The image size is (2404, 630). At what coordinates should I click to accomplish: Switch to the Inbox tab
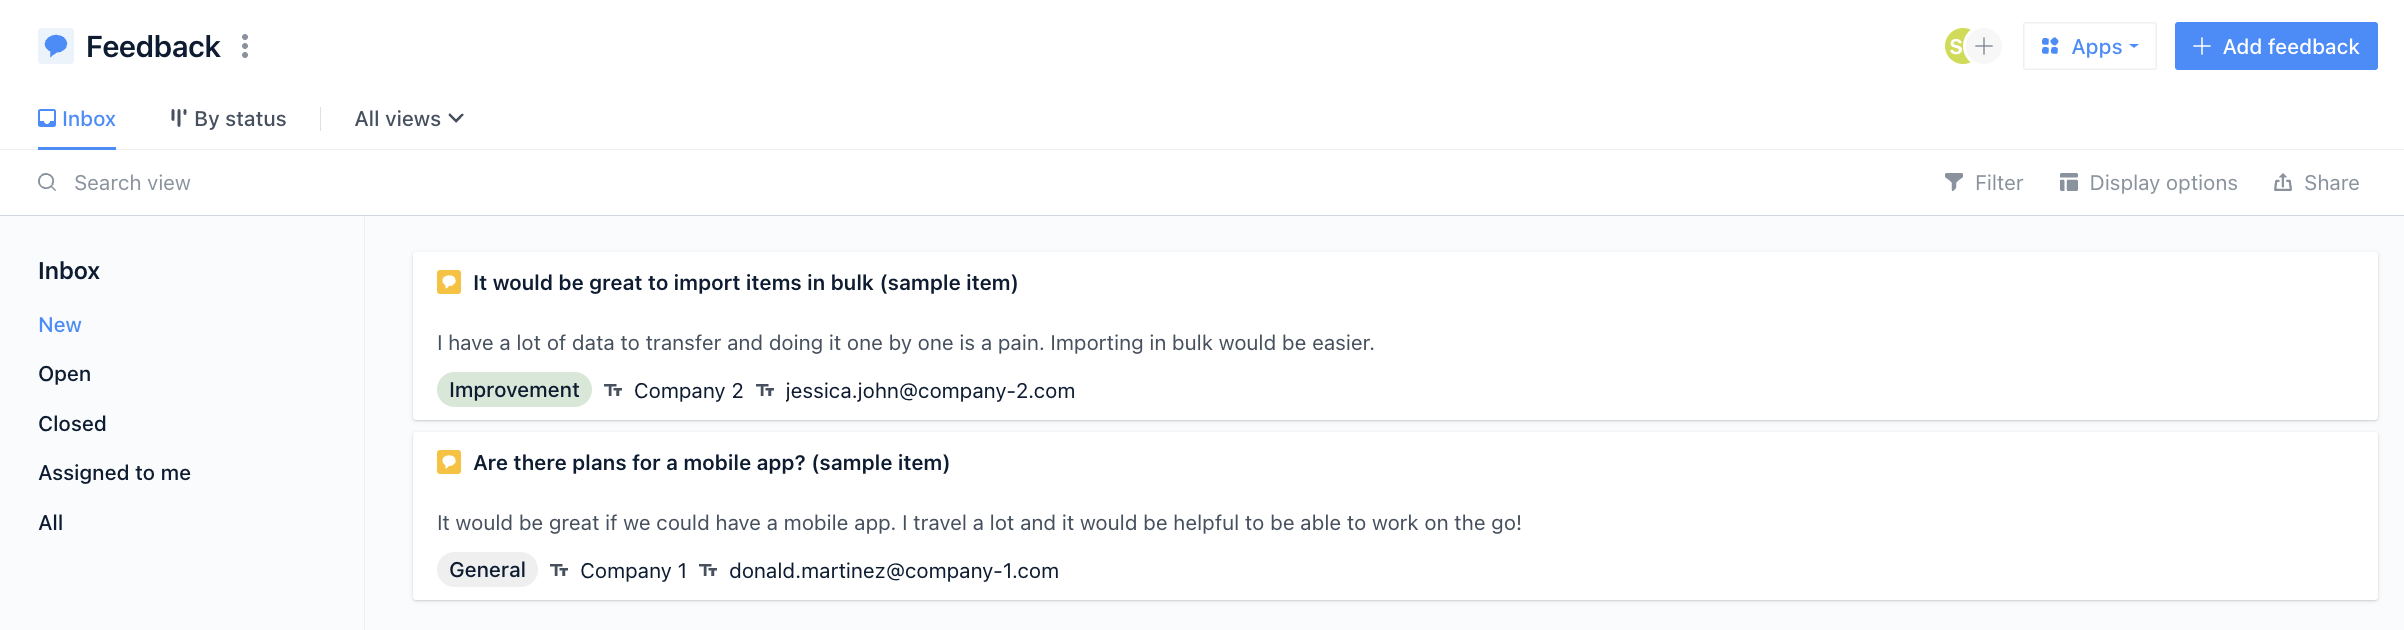(x=77, y=118)
